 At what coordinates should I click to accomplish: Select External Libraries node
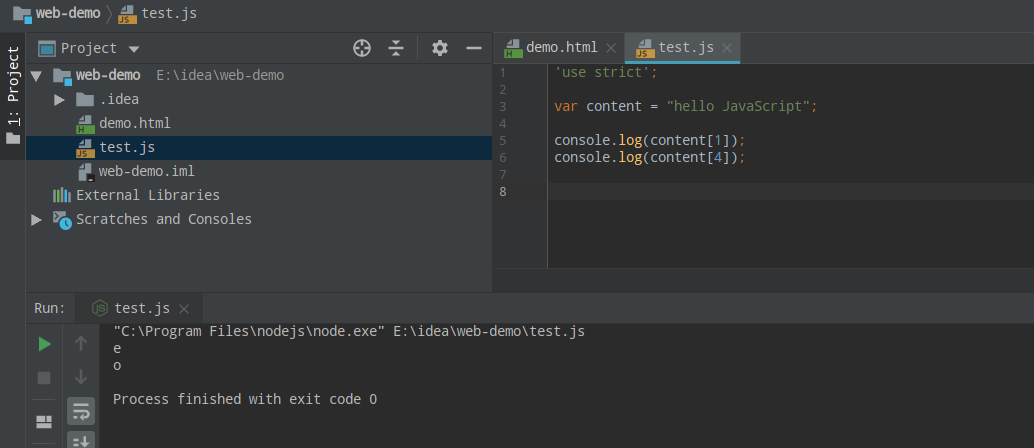pos(148,195)
